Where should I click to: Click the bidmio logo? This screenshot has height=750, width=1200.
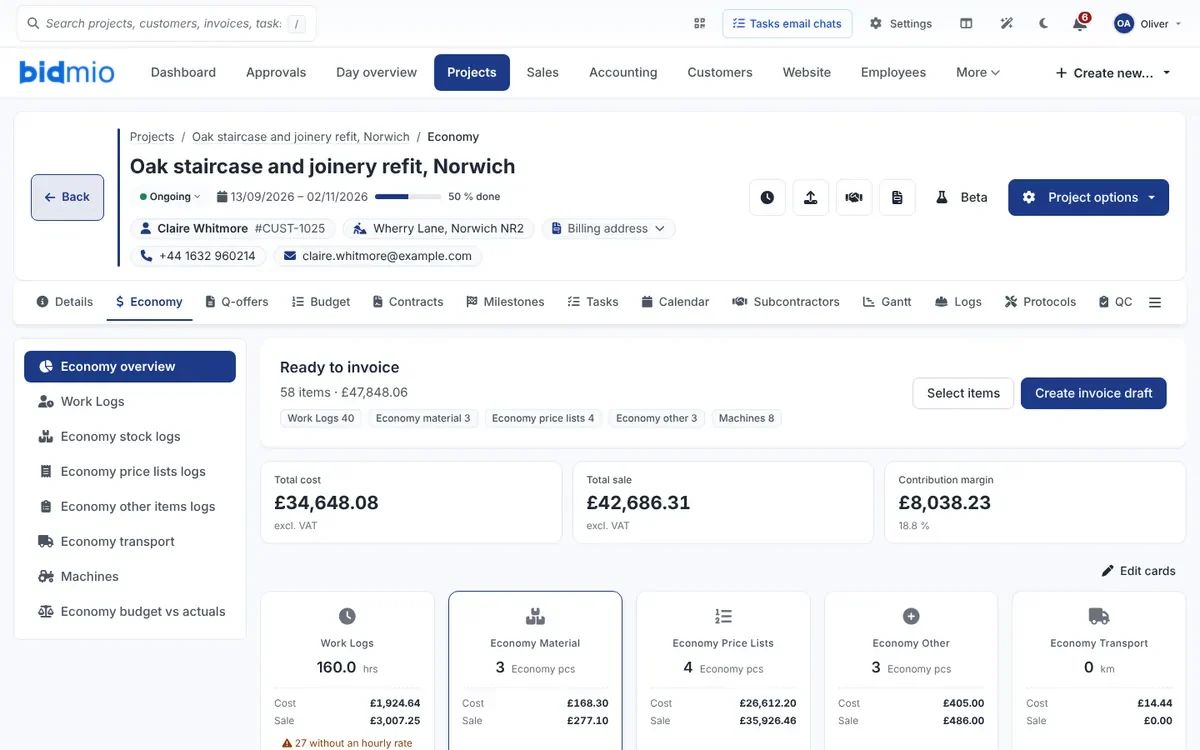(x=67, y=72)
